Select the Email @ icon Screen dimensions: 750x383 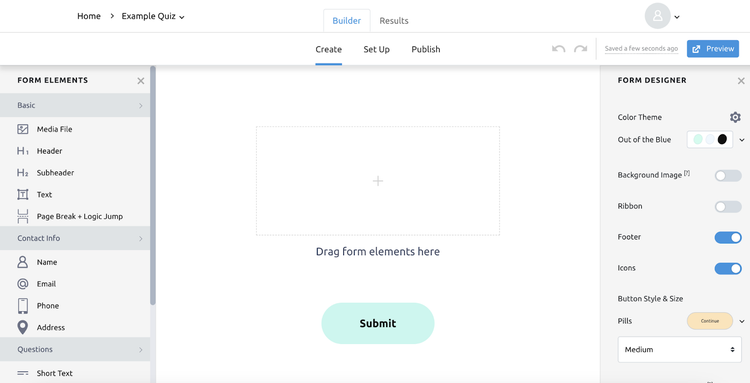click(x=22, y=284)
